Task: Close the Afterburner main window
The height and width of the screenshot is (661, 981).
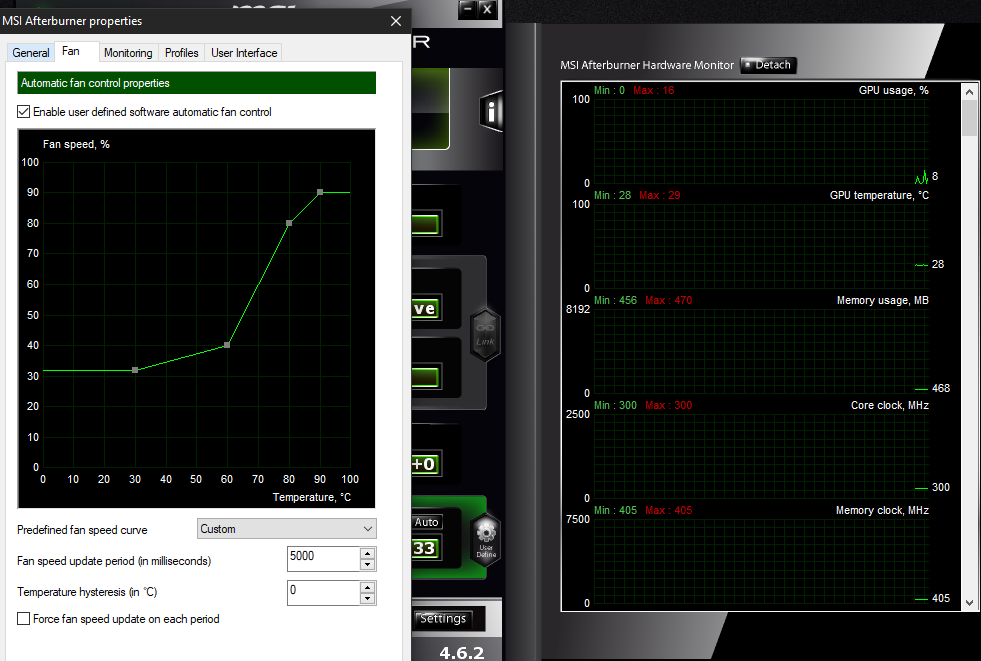Action: (x=487, y=9)
